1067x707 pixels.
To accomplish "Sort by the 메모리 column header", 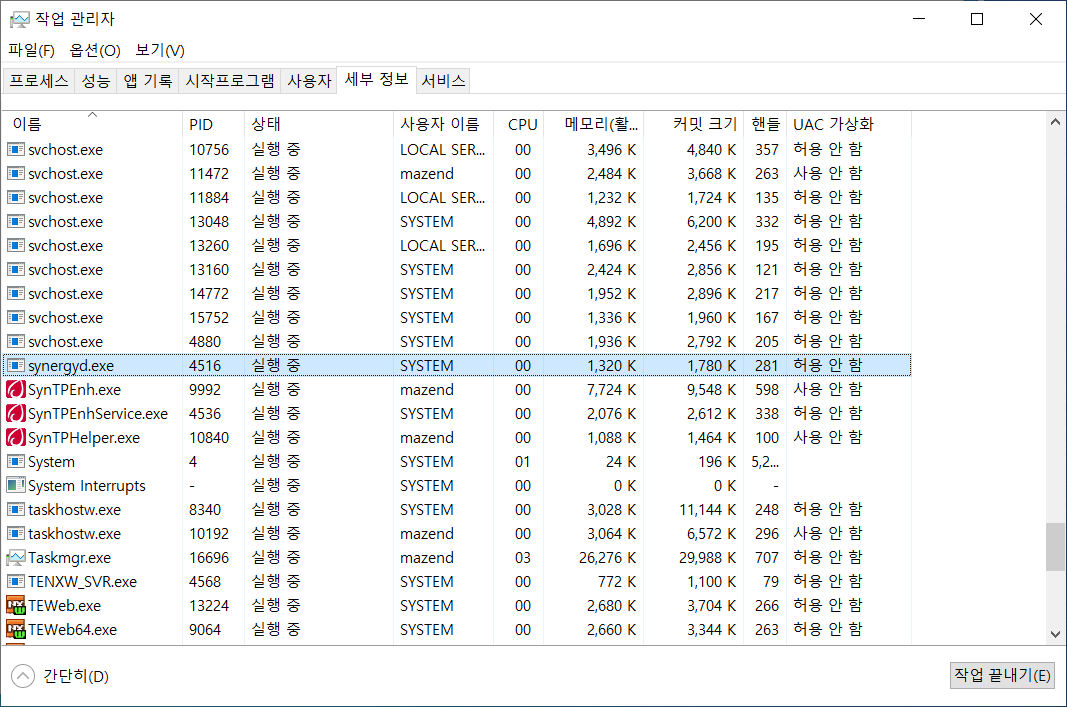I will (593, 125).
